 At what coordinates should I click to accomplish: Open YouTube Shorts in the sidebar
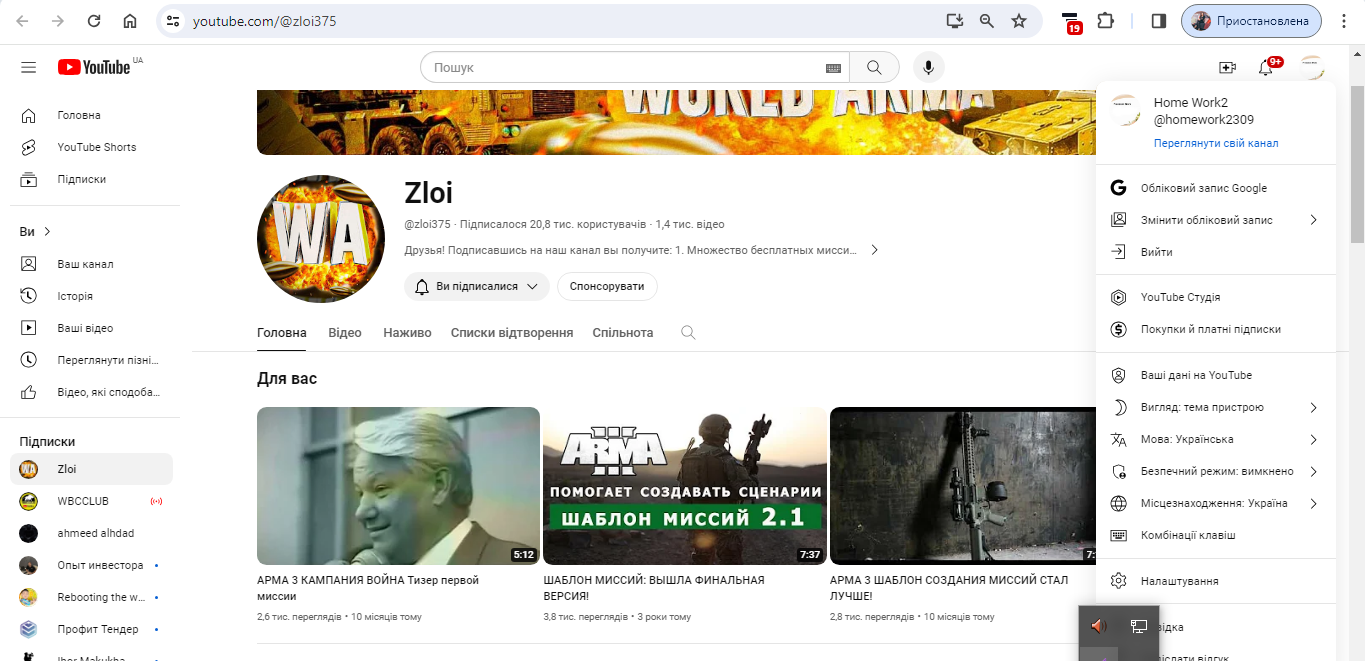91,147
